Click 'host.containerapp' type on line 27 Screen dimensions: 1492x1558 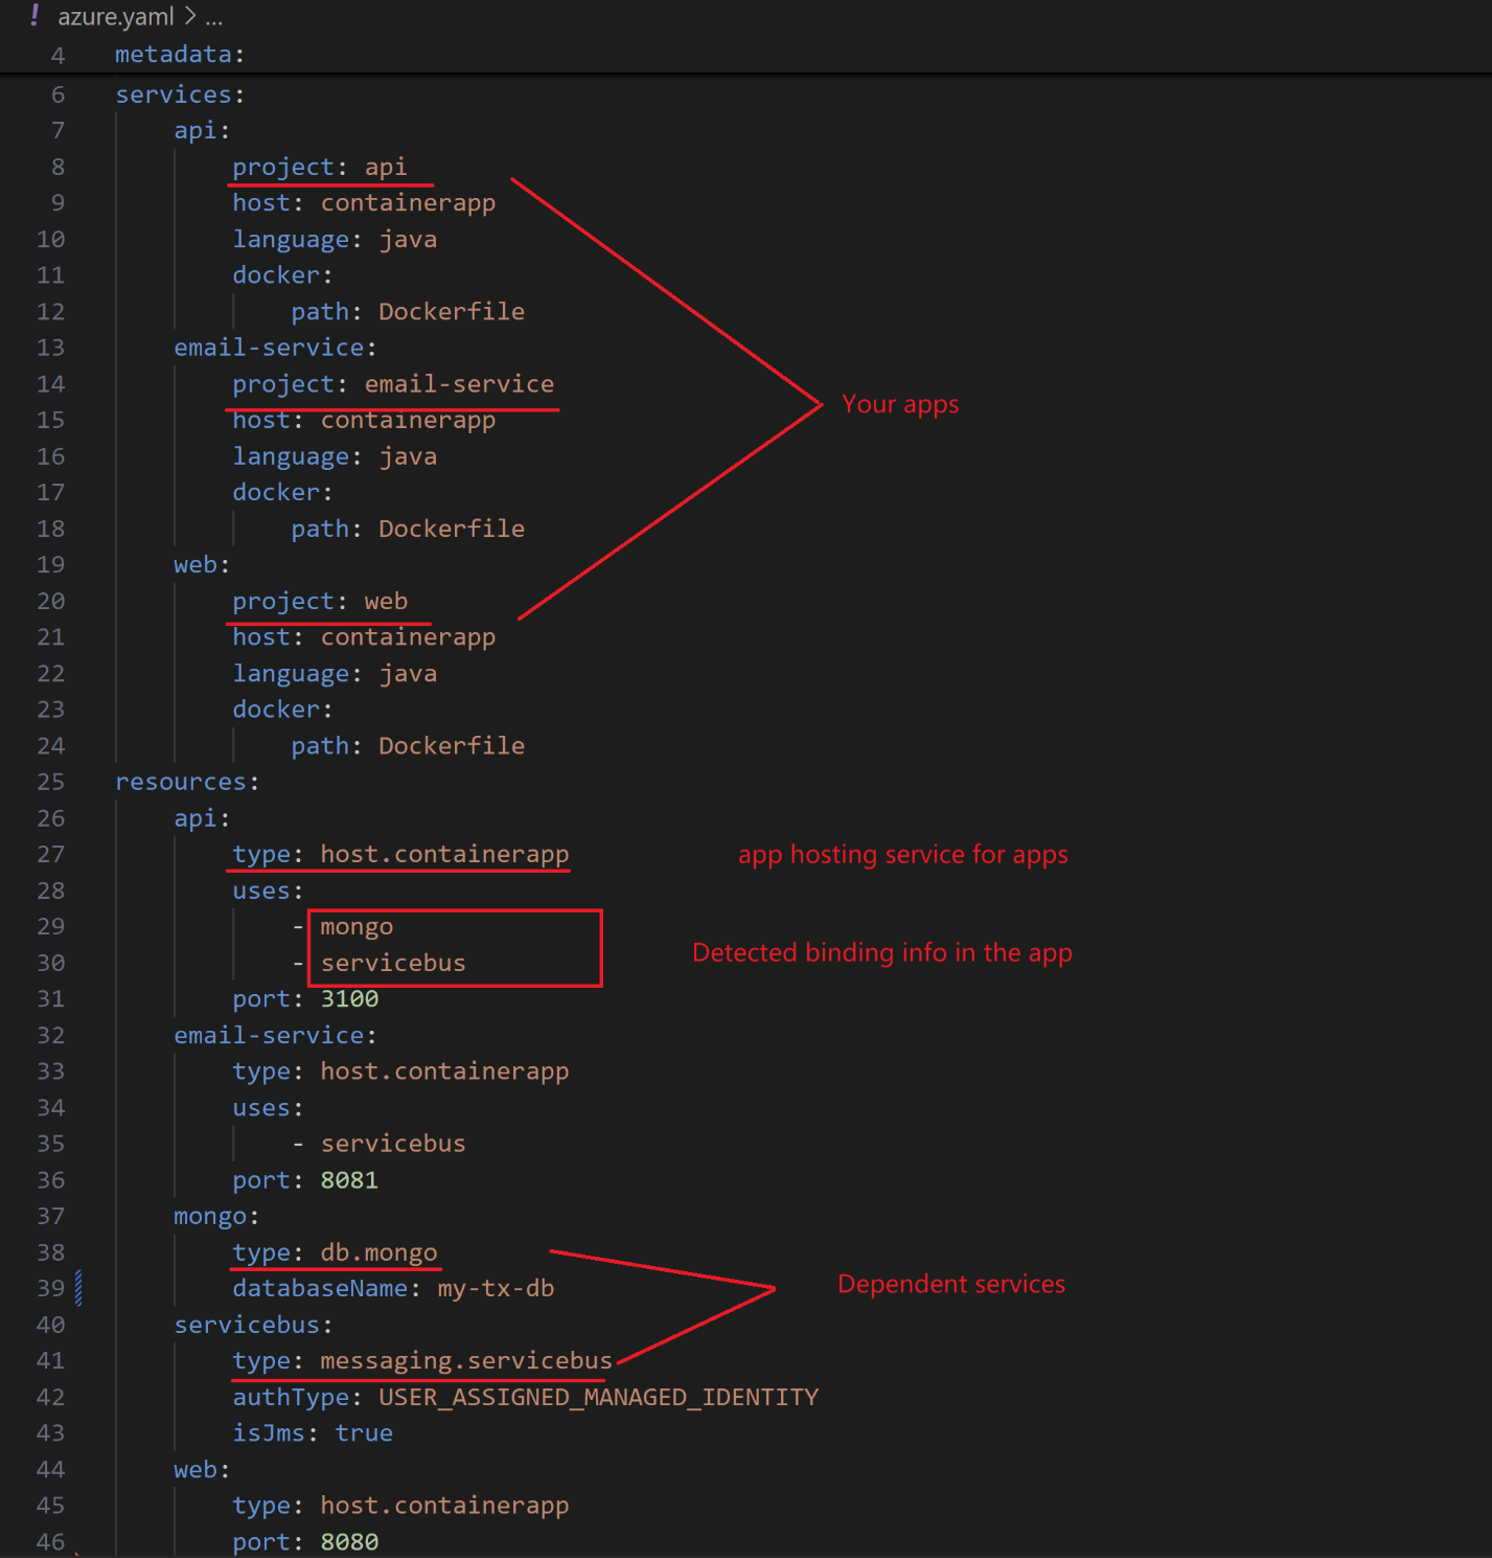(444, 854)
